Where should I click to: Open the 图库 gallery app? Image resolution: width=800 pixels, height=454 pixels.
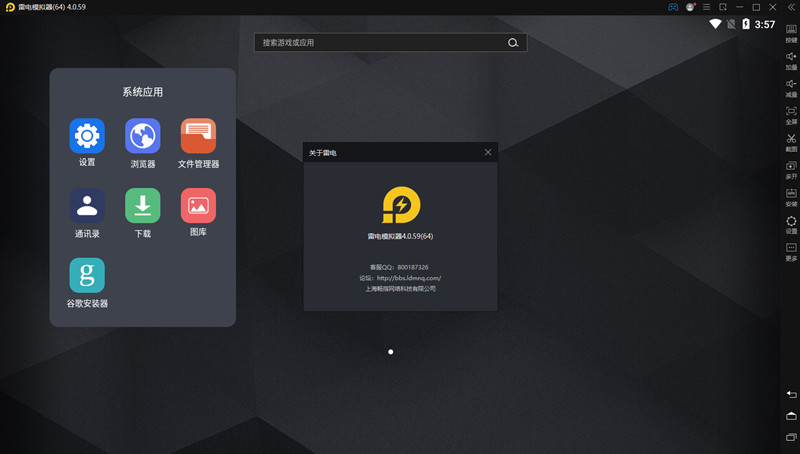(x=198, y=206)
